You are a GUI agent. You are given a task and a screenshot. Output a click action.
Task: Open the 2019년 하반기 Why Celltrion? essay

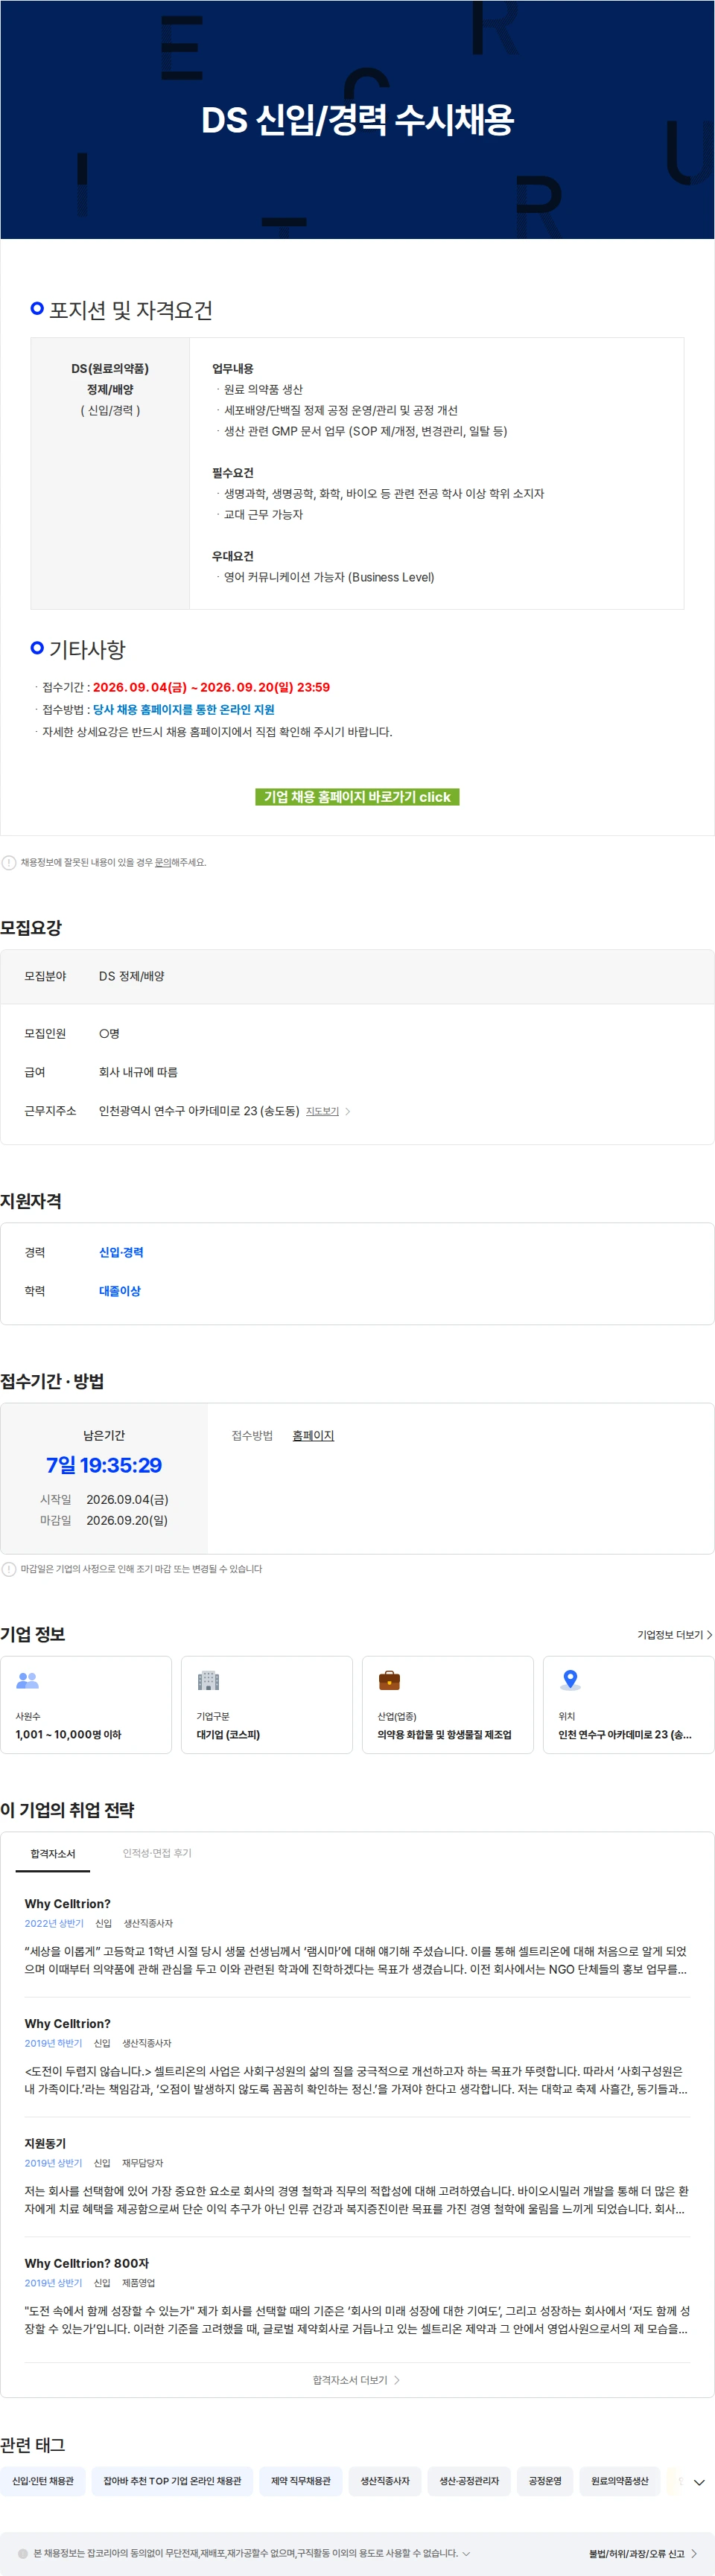tap(357, 2056)
